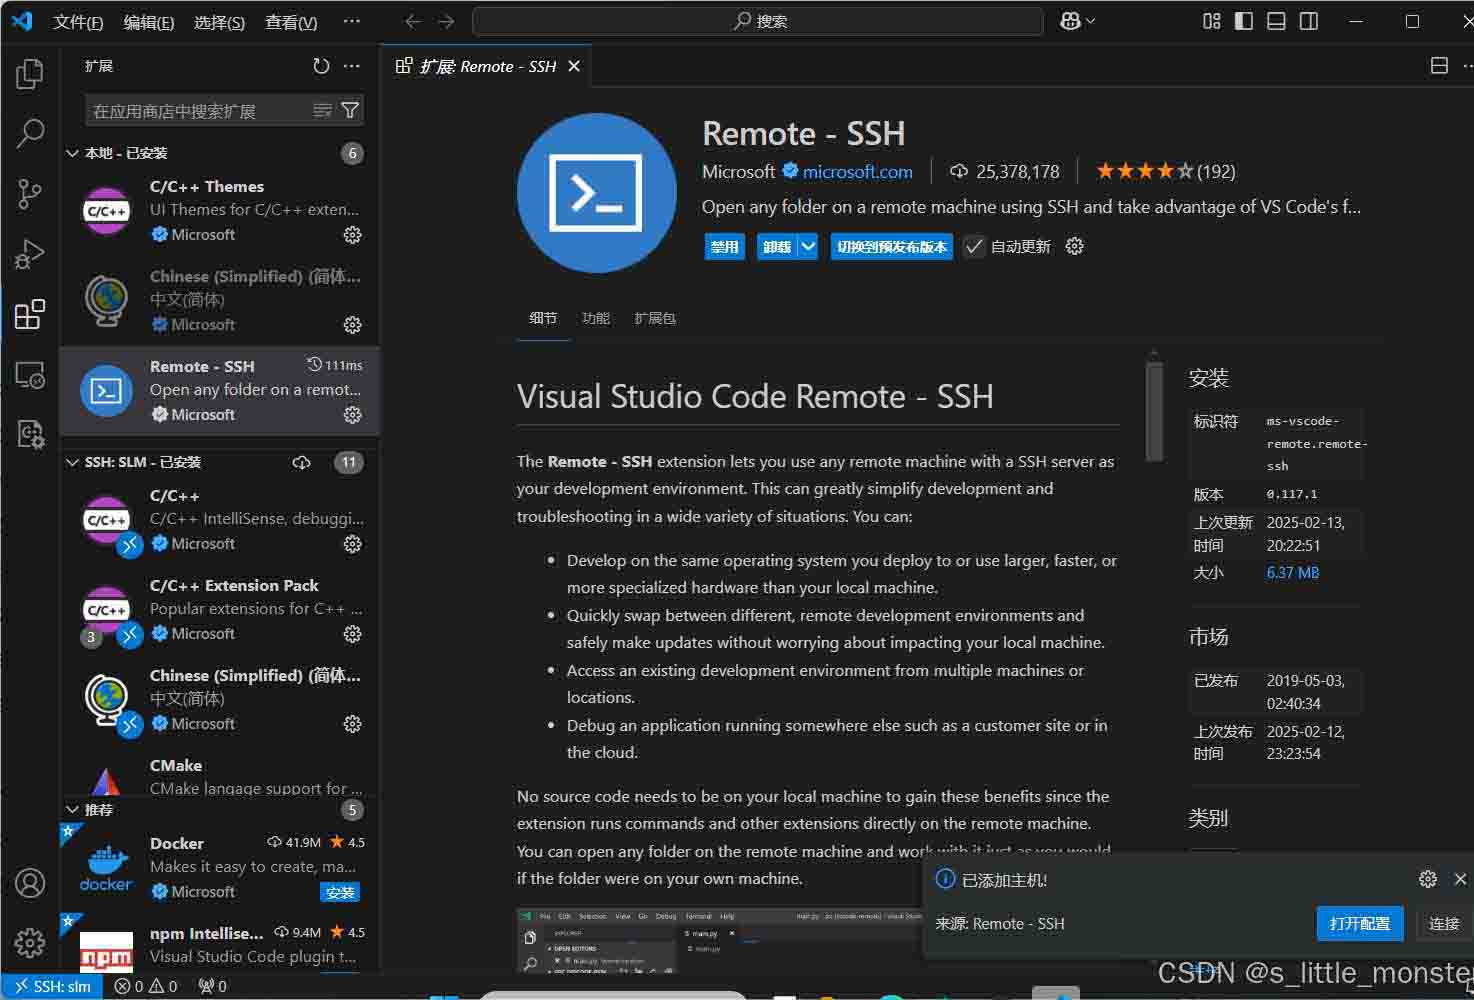Click the Open Config notification button

coord(1359,923)
